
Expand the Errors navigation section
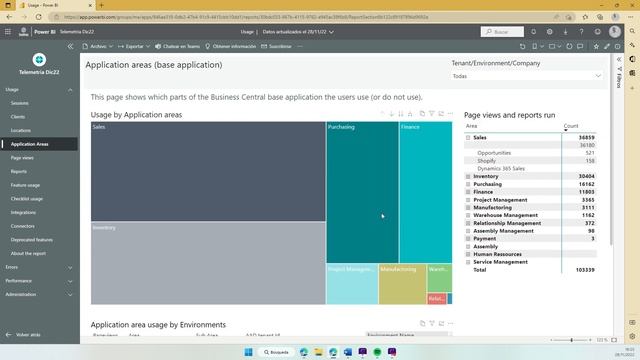point(70,268)
